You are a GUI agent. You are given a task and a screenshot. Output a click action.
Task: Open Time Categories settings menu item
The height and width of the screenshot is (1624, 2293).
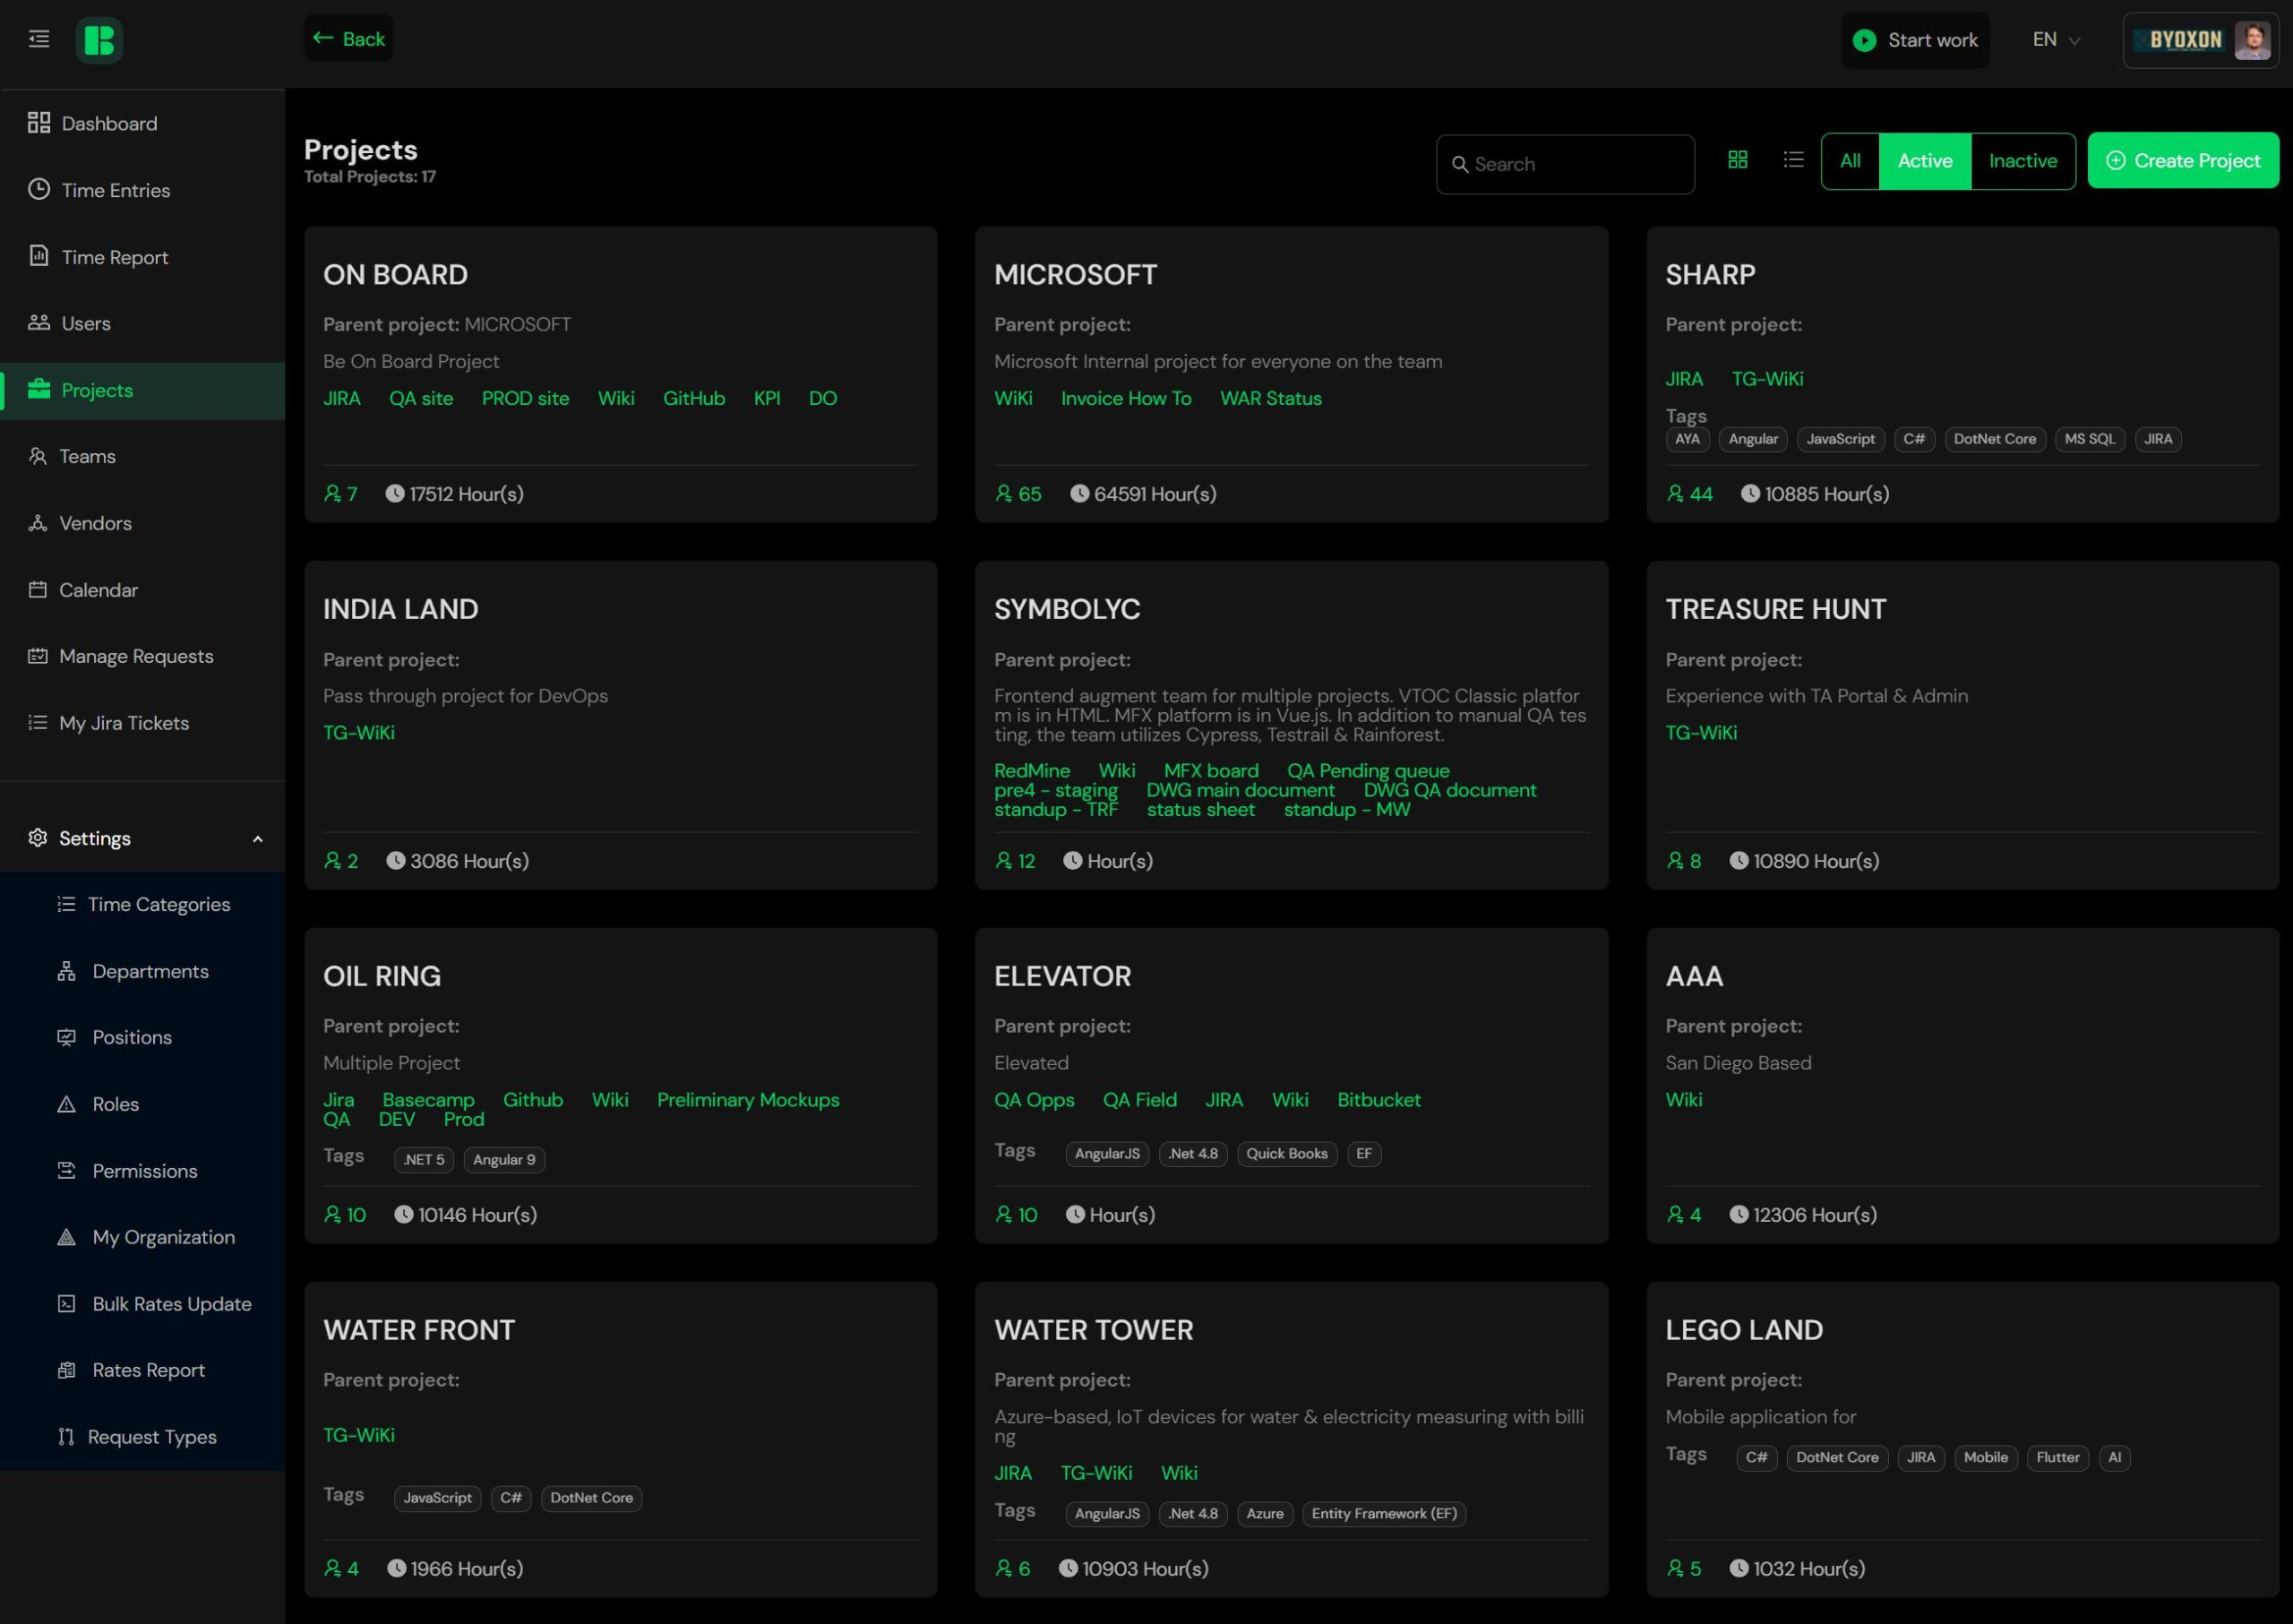point(143,904)
